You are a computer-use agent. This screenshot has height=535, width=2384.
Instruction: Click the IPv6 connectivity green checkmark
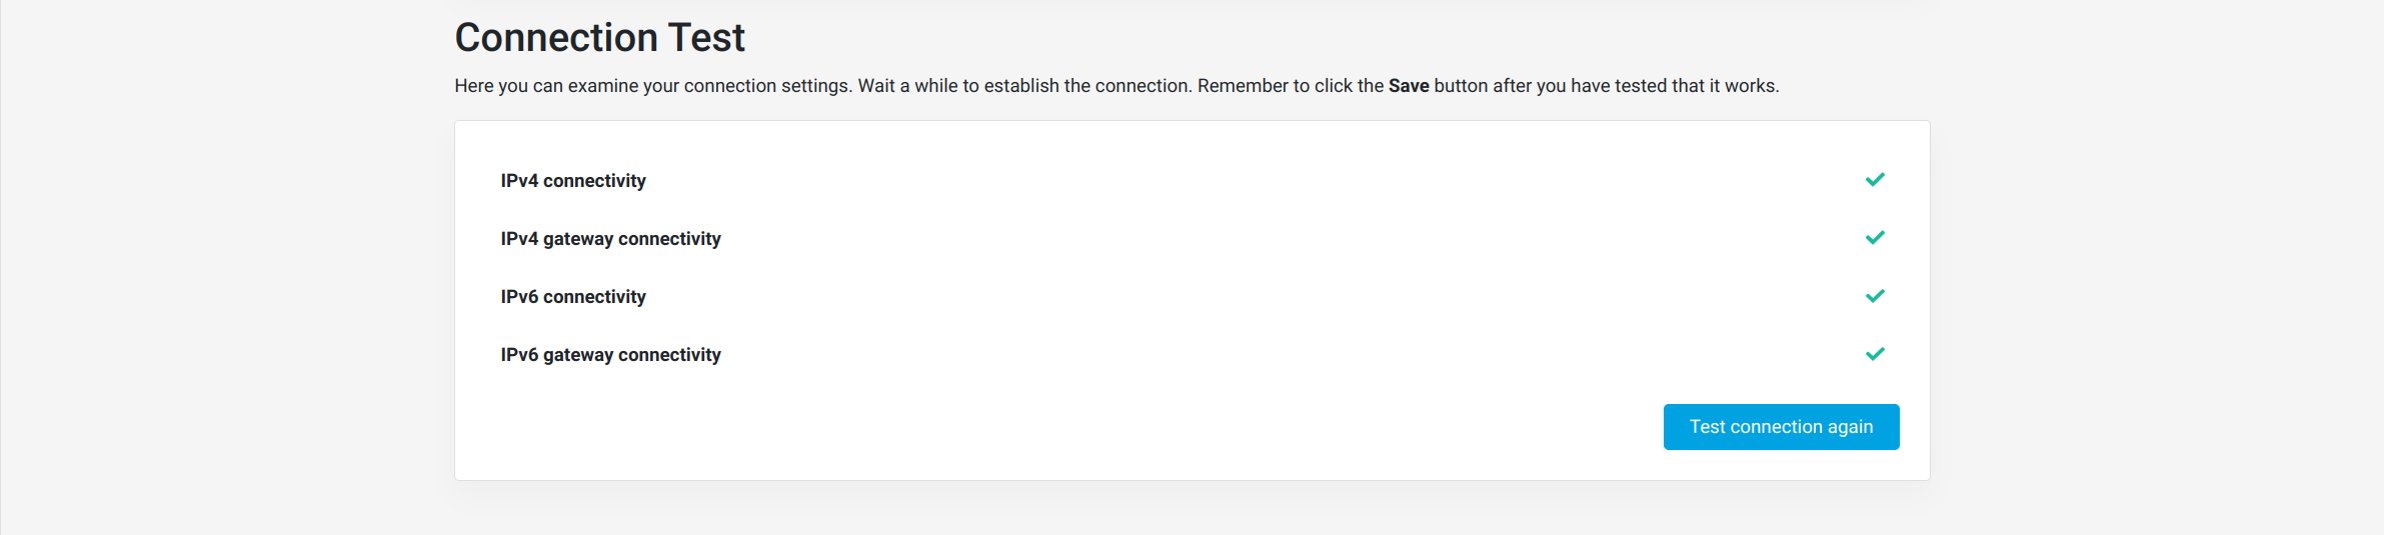[1875, 296]
